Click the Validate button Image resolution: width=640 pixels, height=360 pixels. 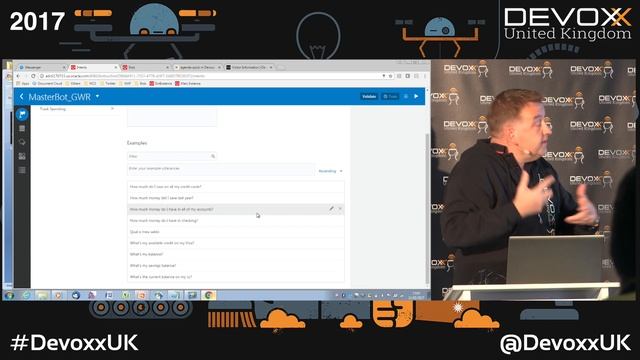(369, 97)
